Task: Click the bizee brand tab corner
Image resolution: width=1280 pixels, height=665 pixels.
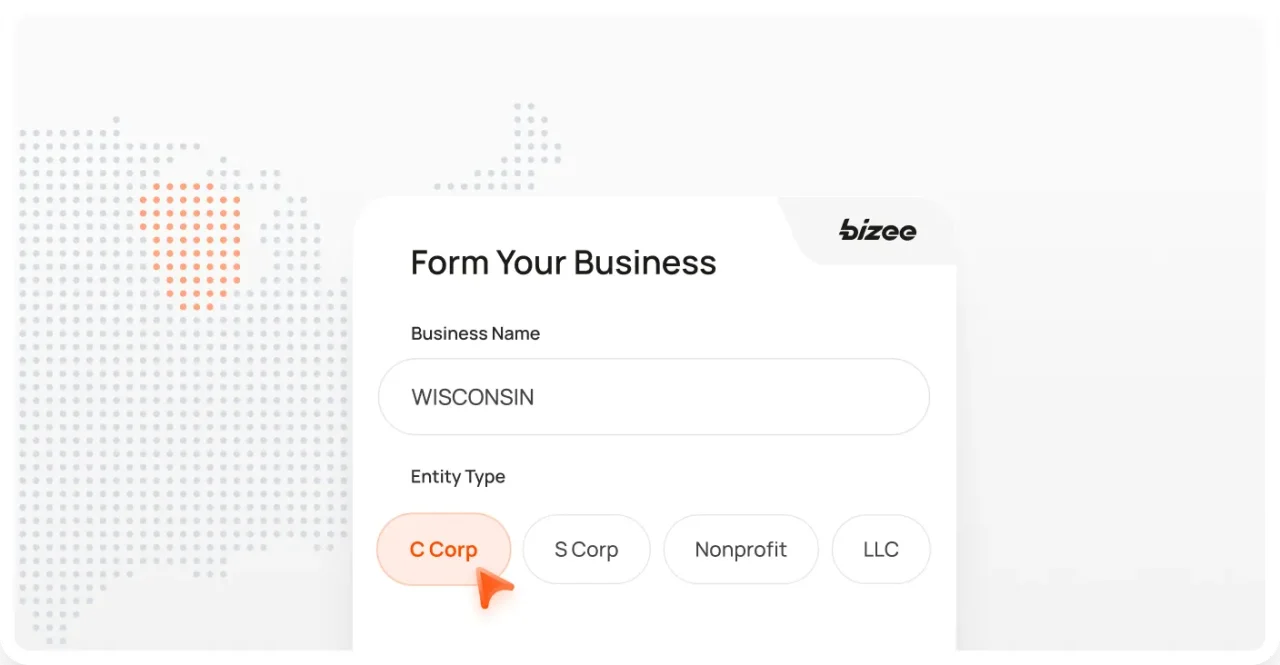Action: point(870,230)
